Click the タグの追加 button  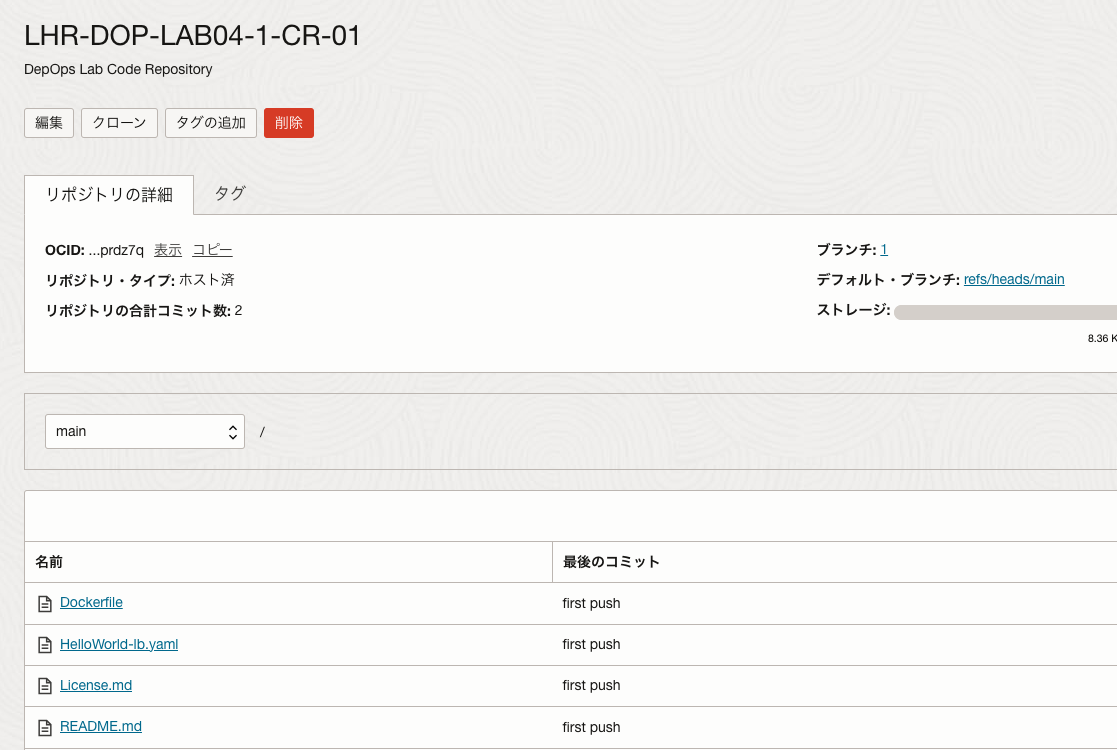point(210,122)
